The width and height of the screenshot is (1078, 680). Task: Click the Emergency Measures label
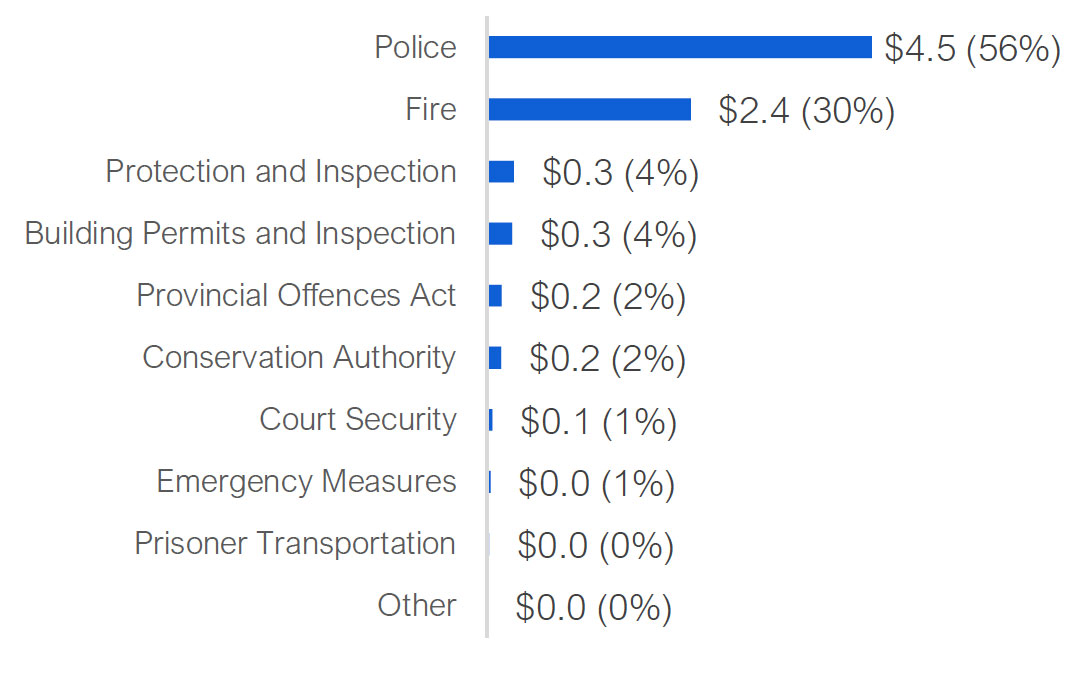306,481
